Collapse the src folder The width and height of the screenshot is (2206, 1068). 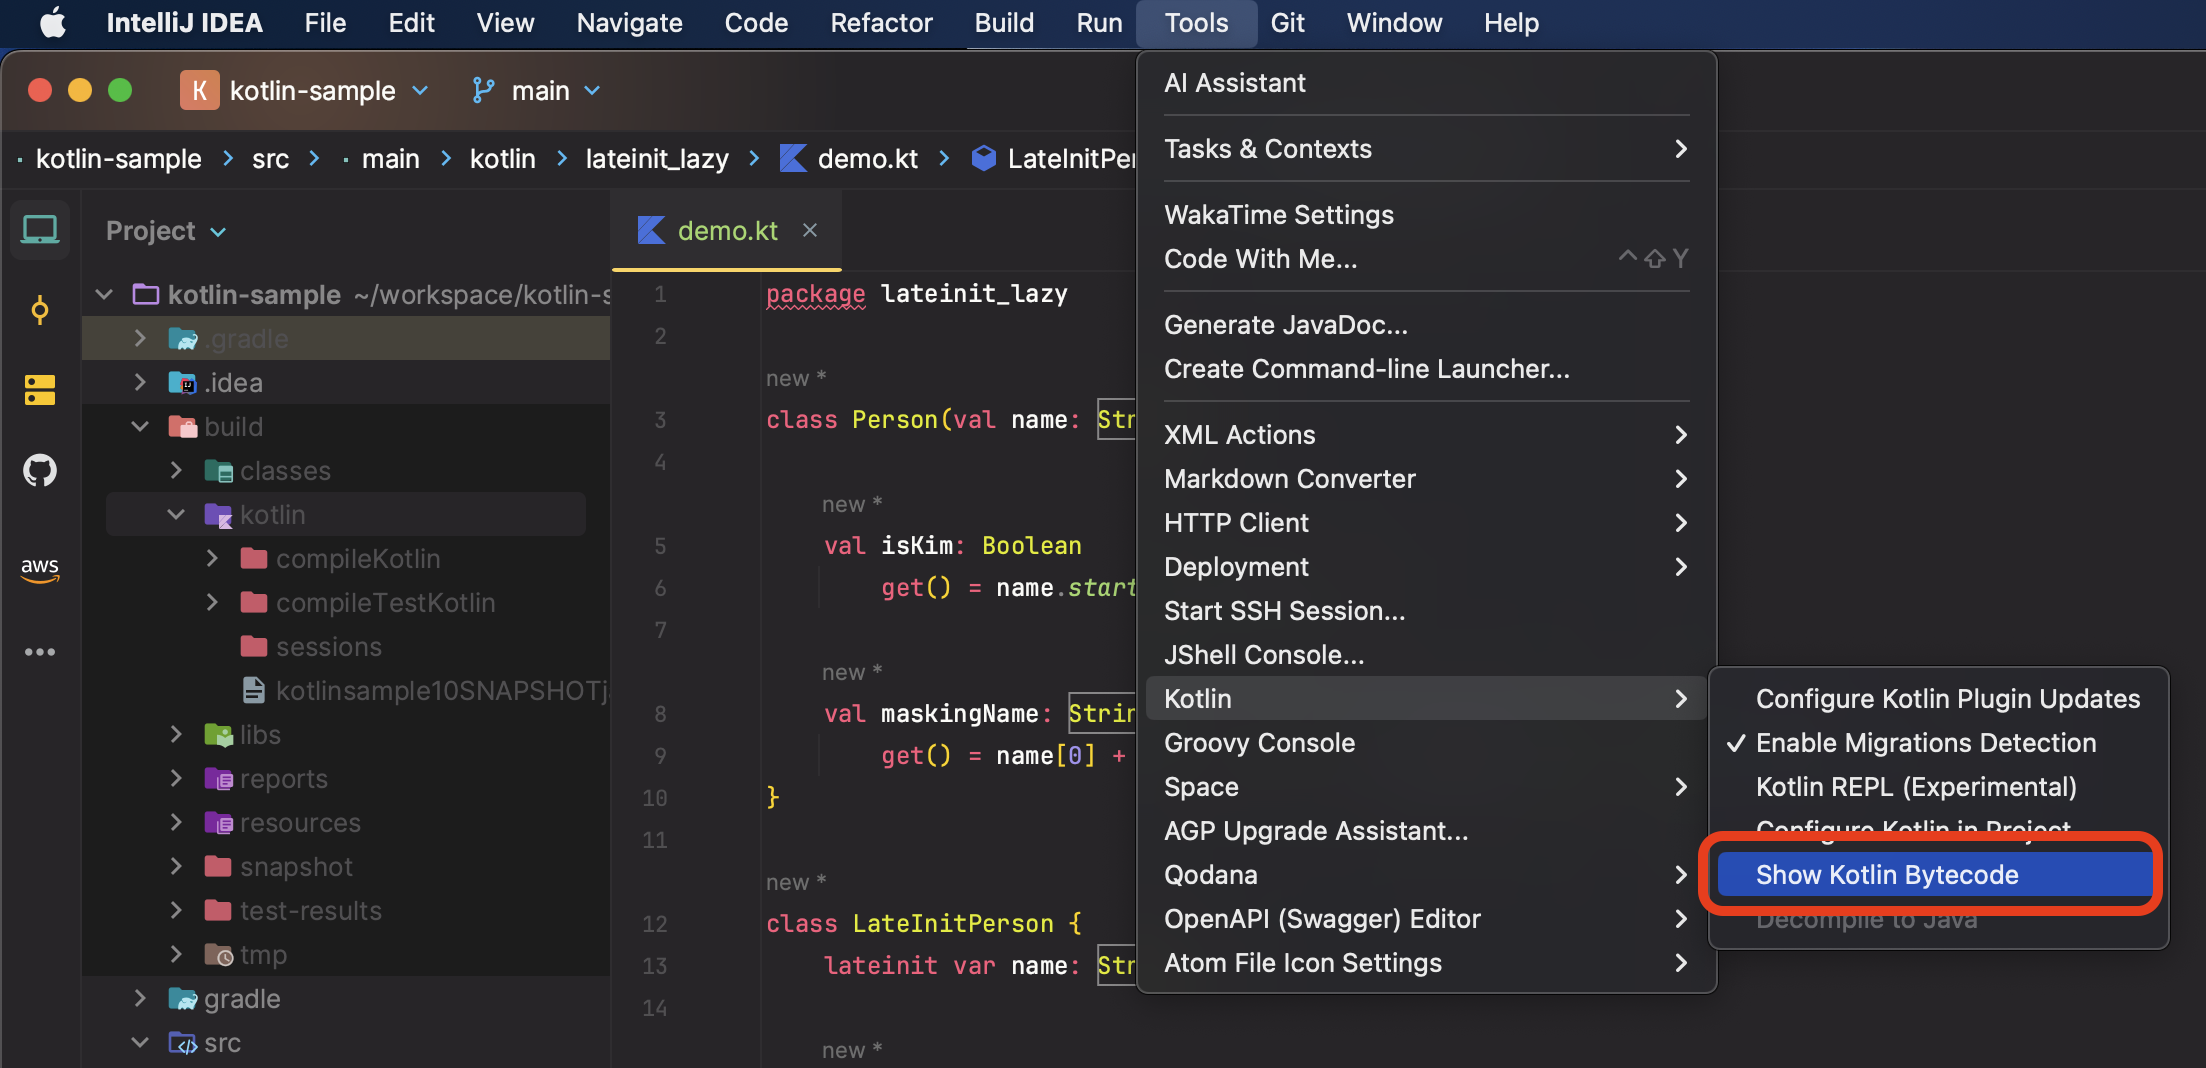coord(140,1042)
